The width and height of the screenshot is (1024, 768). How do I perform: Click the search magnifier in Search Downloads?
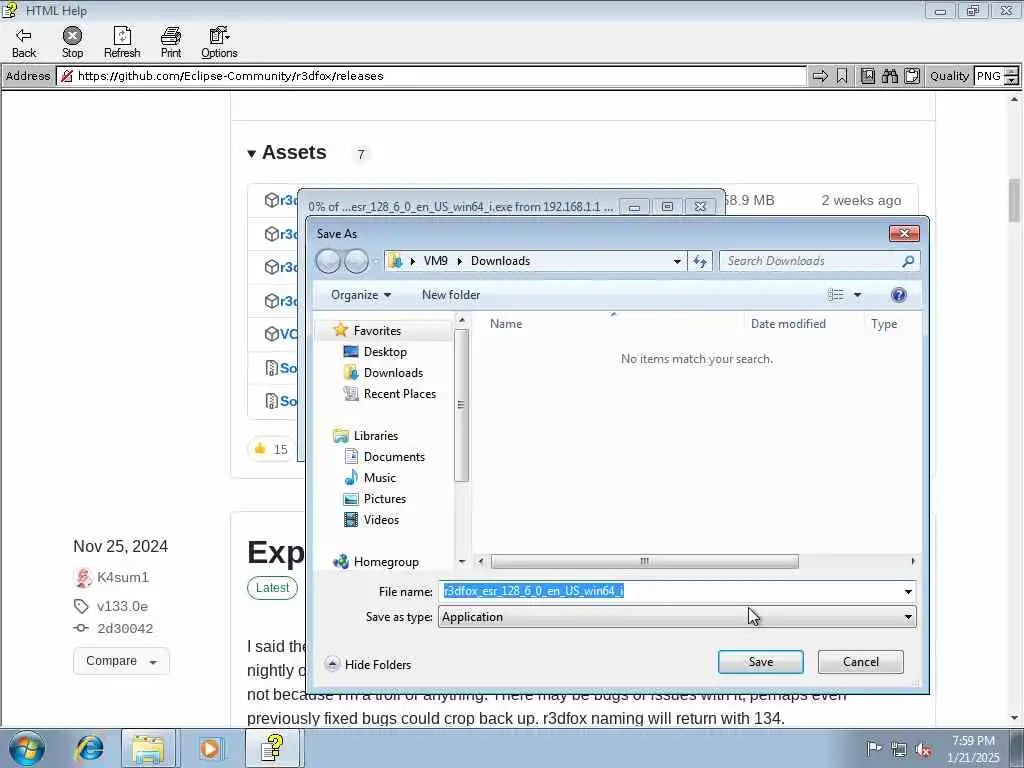click(x=908, y=261)
